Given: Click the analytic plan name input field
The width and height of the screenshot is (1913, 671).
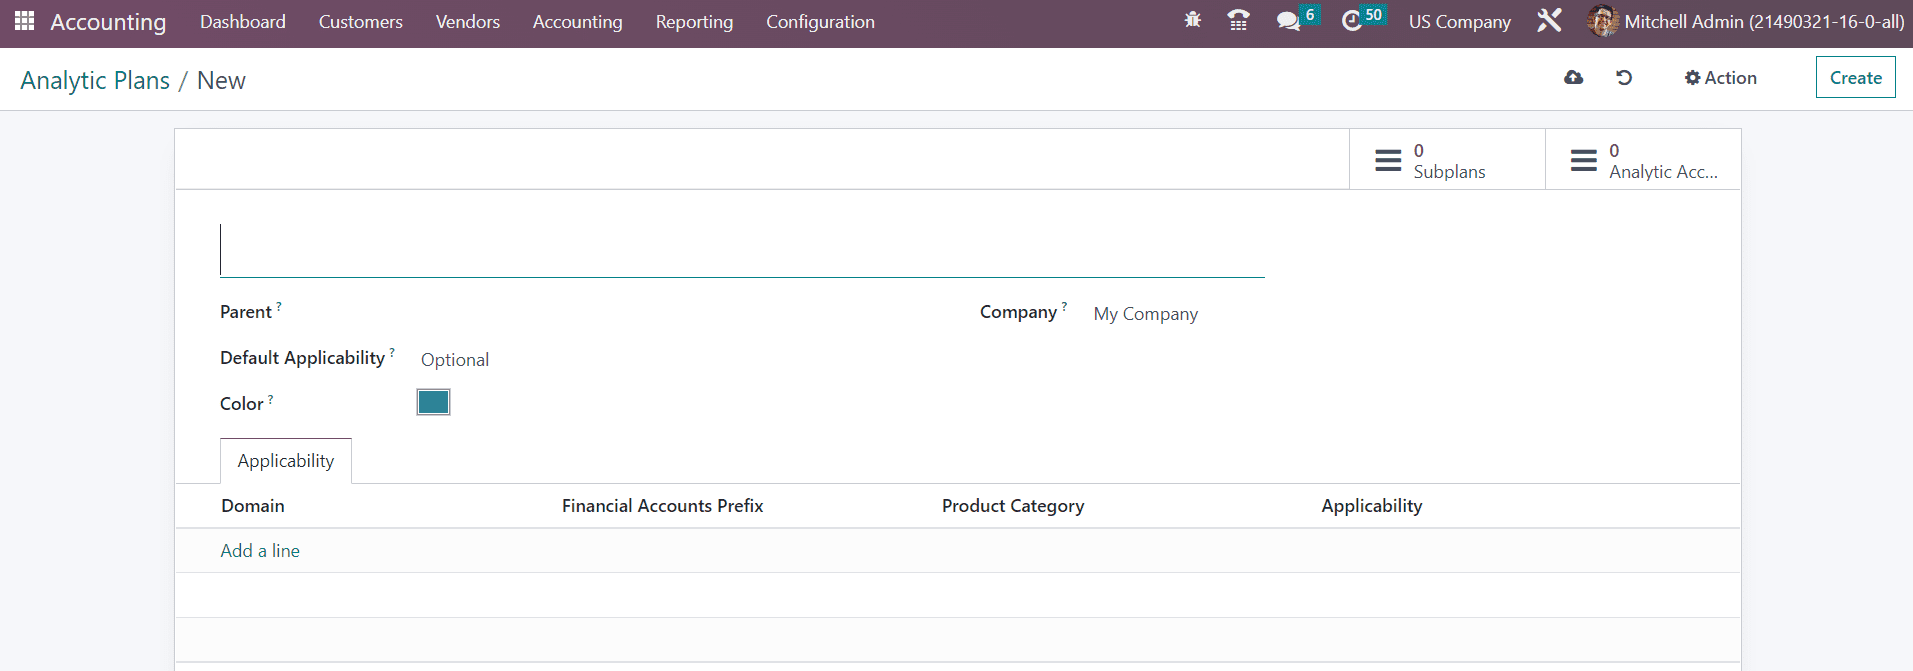Looking at the screenshot, I should 741,251.
